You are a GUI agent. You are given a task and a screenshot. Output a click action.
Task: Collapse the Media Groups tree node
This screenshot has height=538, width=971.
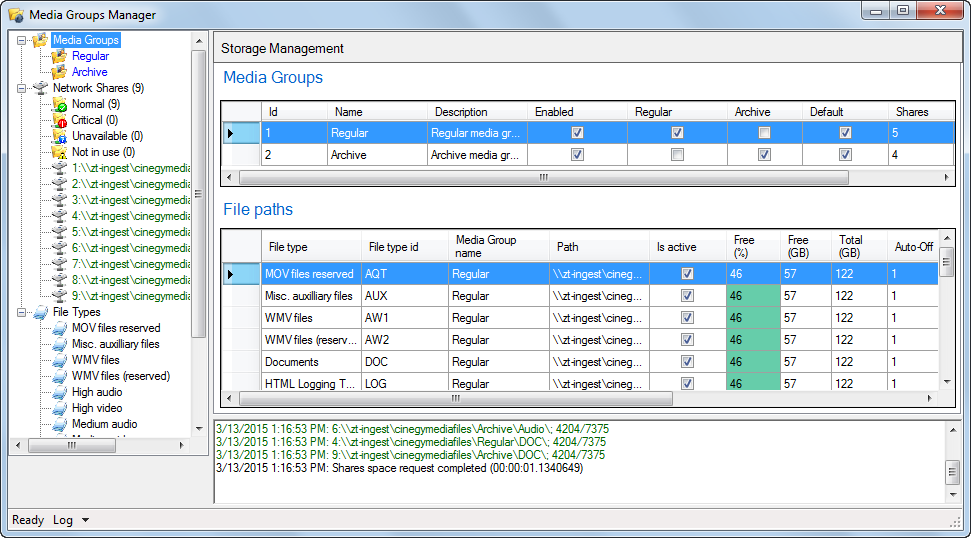21,40
